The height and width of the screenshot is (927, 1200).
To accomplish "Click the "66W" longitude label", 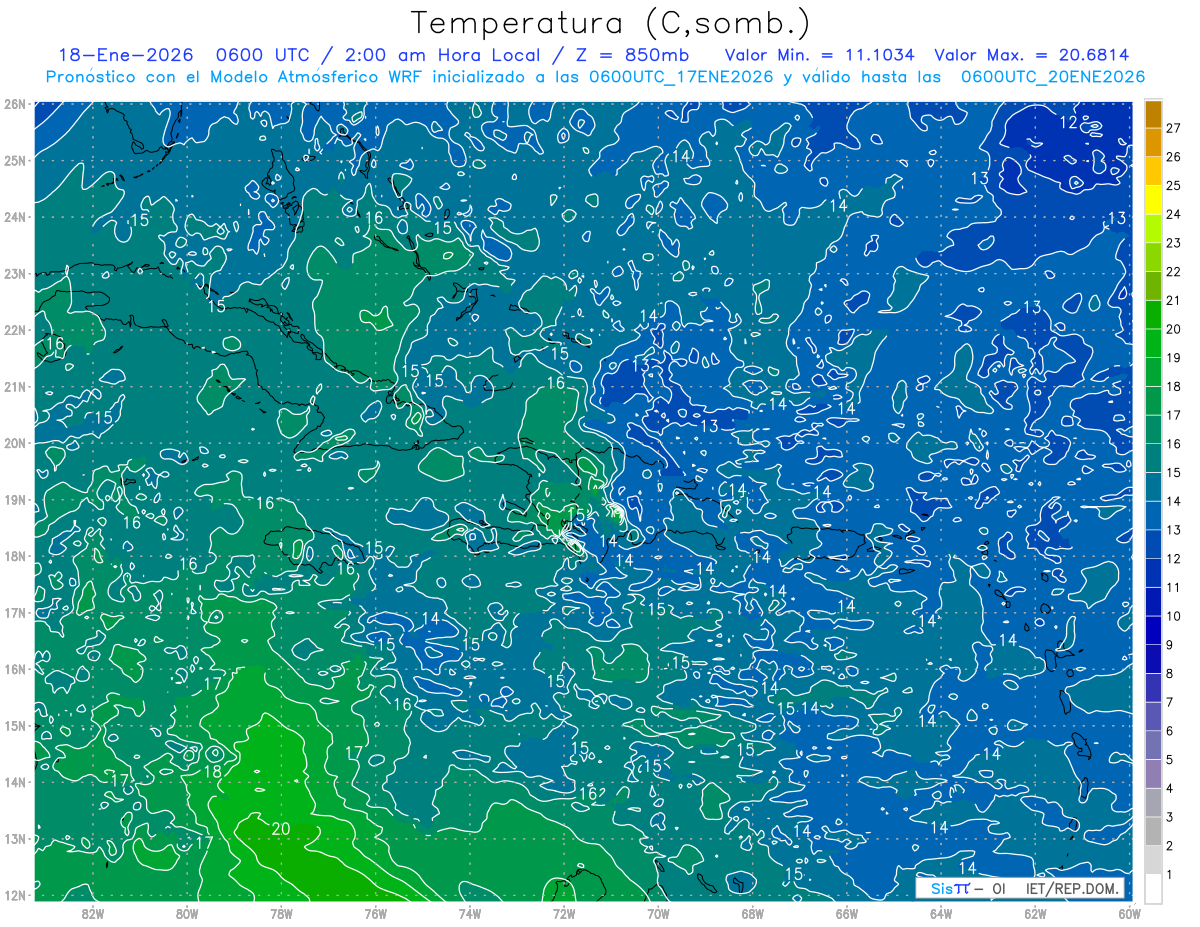I will (x=847, y=912).
